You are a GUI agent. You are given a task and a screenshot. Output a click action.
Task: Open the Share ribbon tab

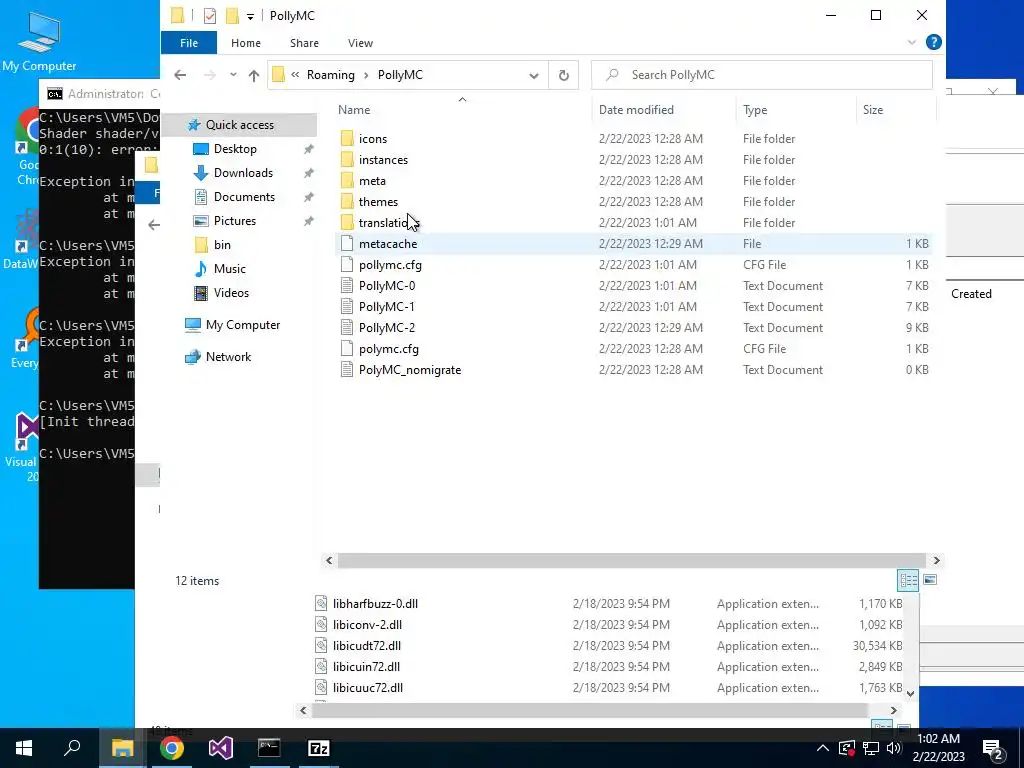[x=304, y=43]
